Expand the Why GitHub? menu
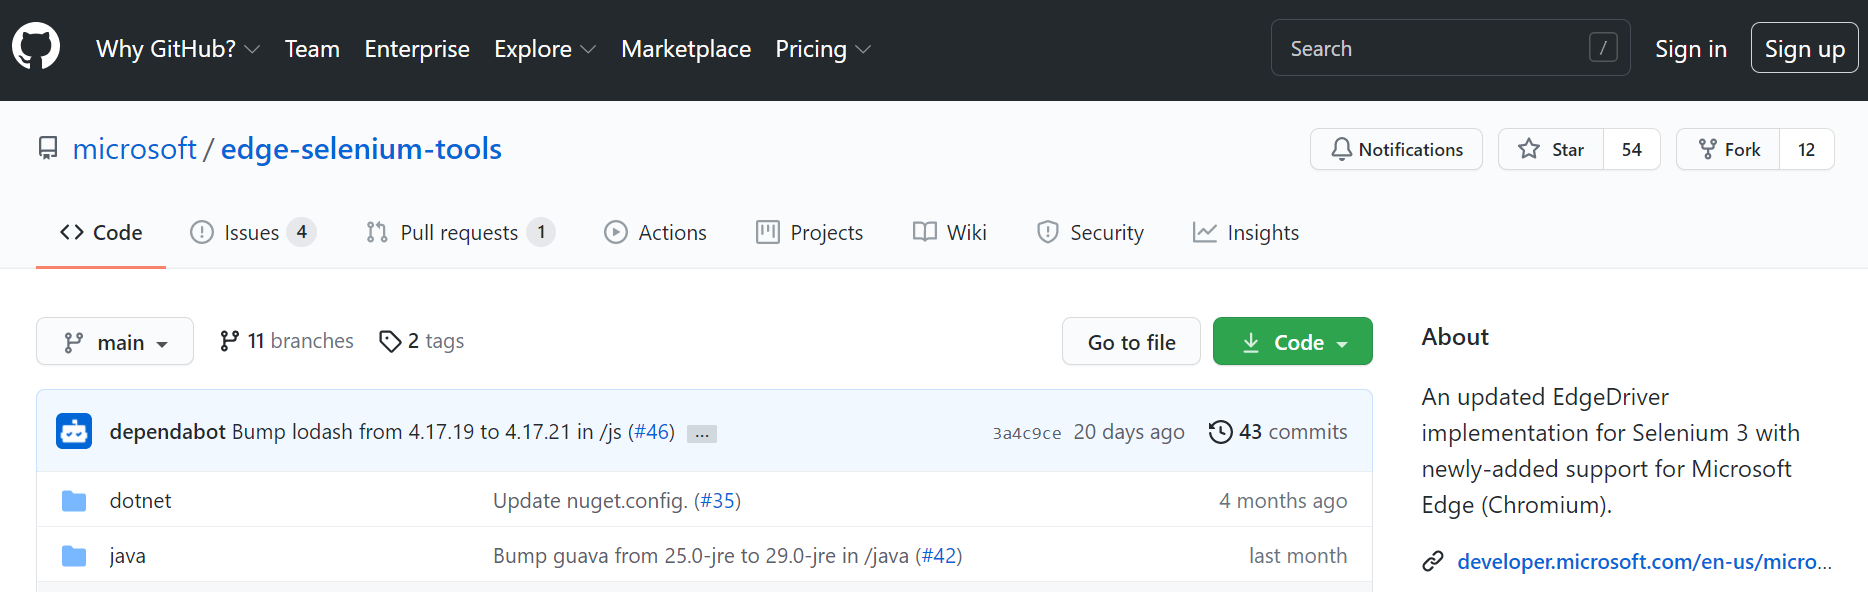 click(x=177, y=49)
